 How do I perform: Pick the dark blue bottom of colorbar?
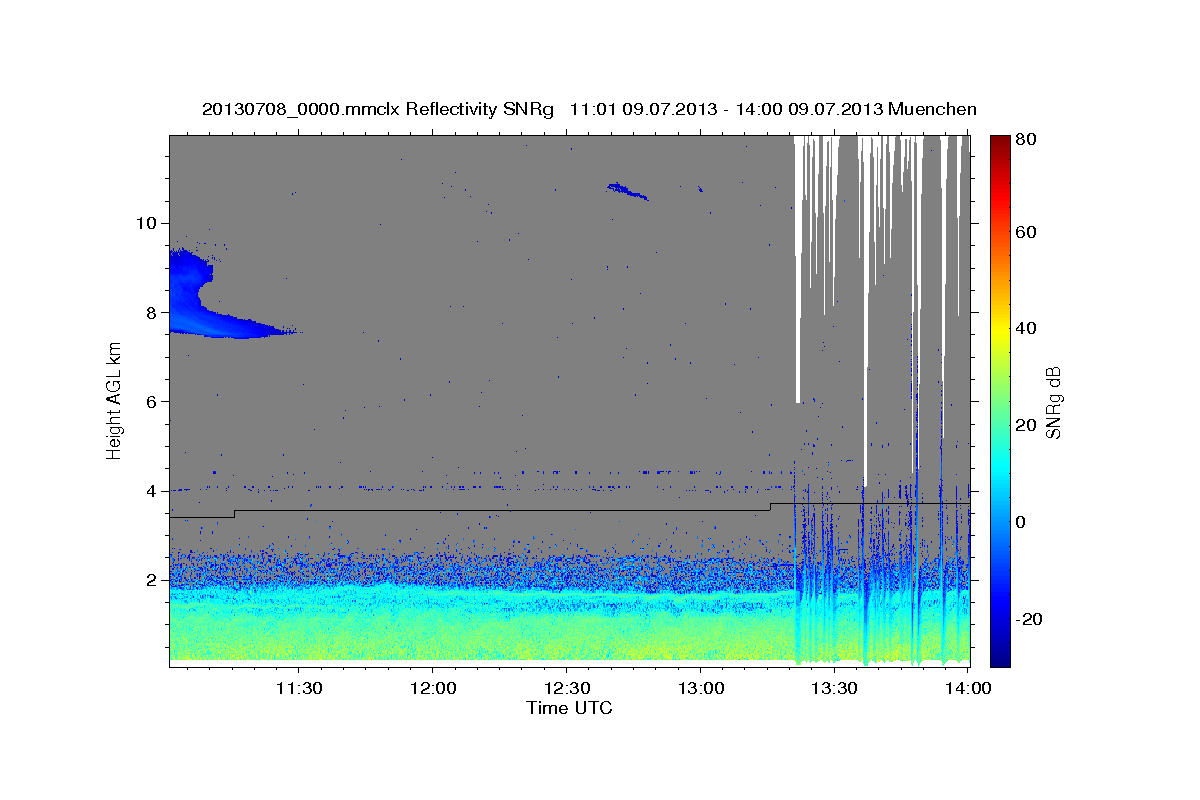999,659
